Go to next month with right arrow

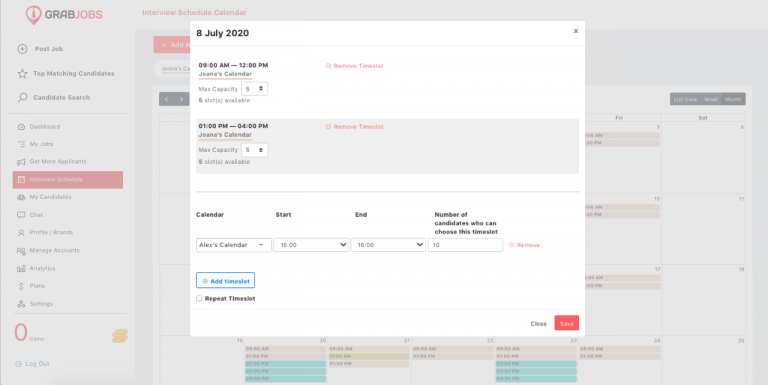click(x=182, y=99)
